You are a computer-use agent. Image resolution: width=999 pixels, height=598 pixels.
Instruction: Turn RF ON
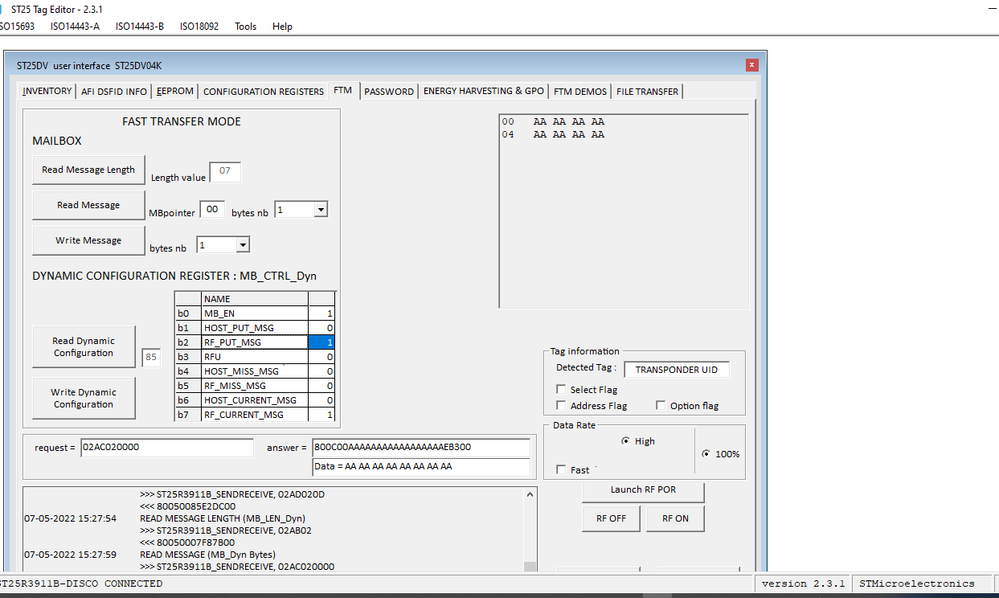click(675, 518)
